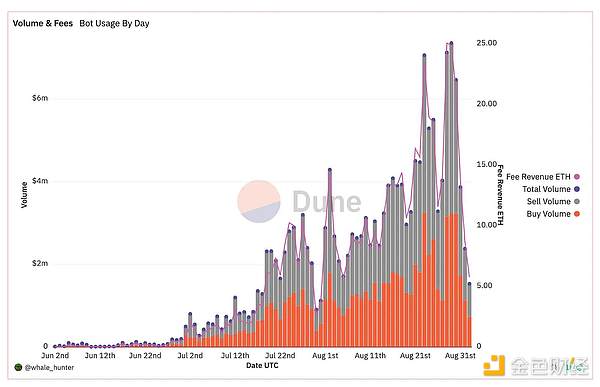Click the Bot Usage By Day subtitle

pos(114,23)
